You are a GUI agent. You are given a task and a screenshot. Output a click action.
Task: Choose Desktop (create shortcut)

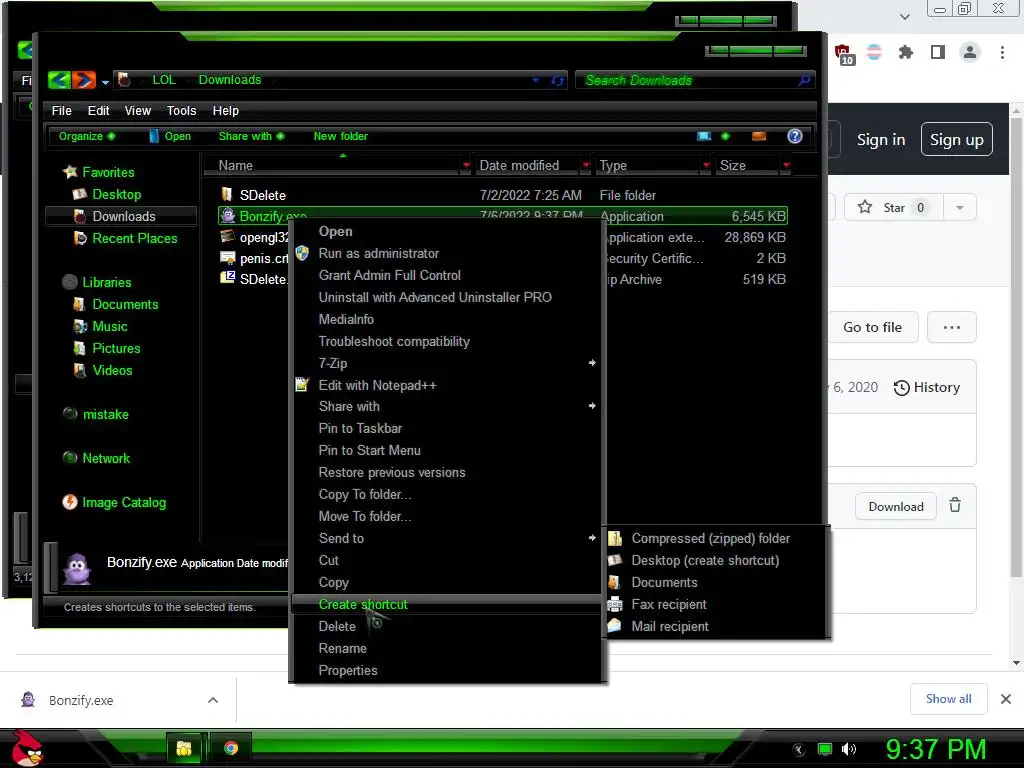705,560
